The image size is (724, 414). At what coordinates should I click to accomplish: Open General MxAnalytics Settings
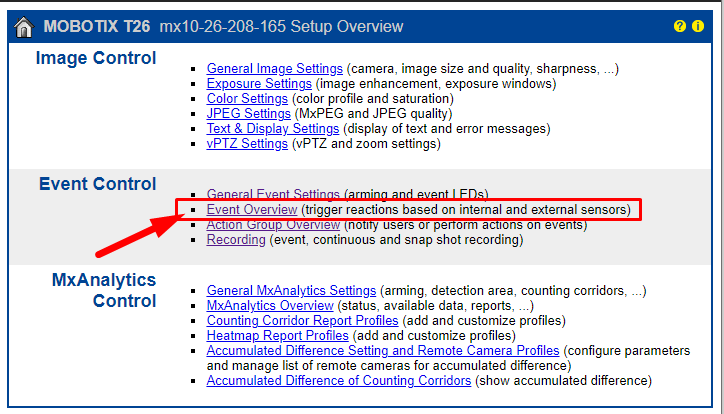(291, 290)
